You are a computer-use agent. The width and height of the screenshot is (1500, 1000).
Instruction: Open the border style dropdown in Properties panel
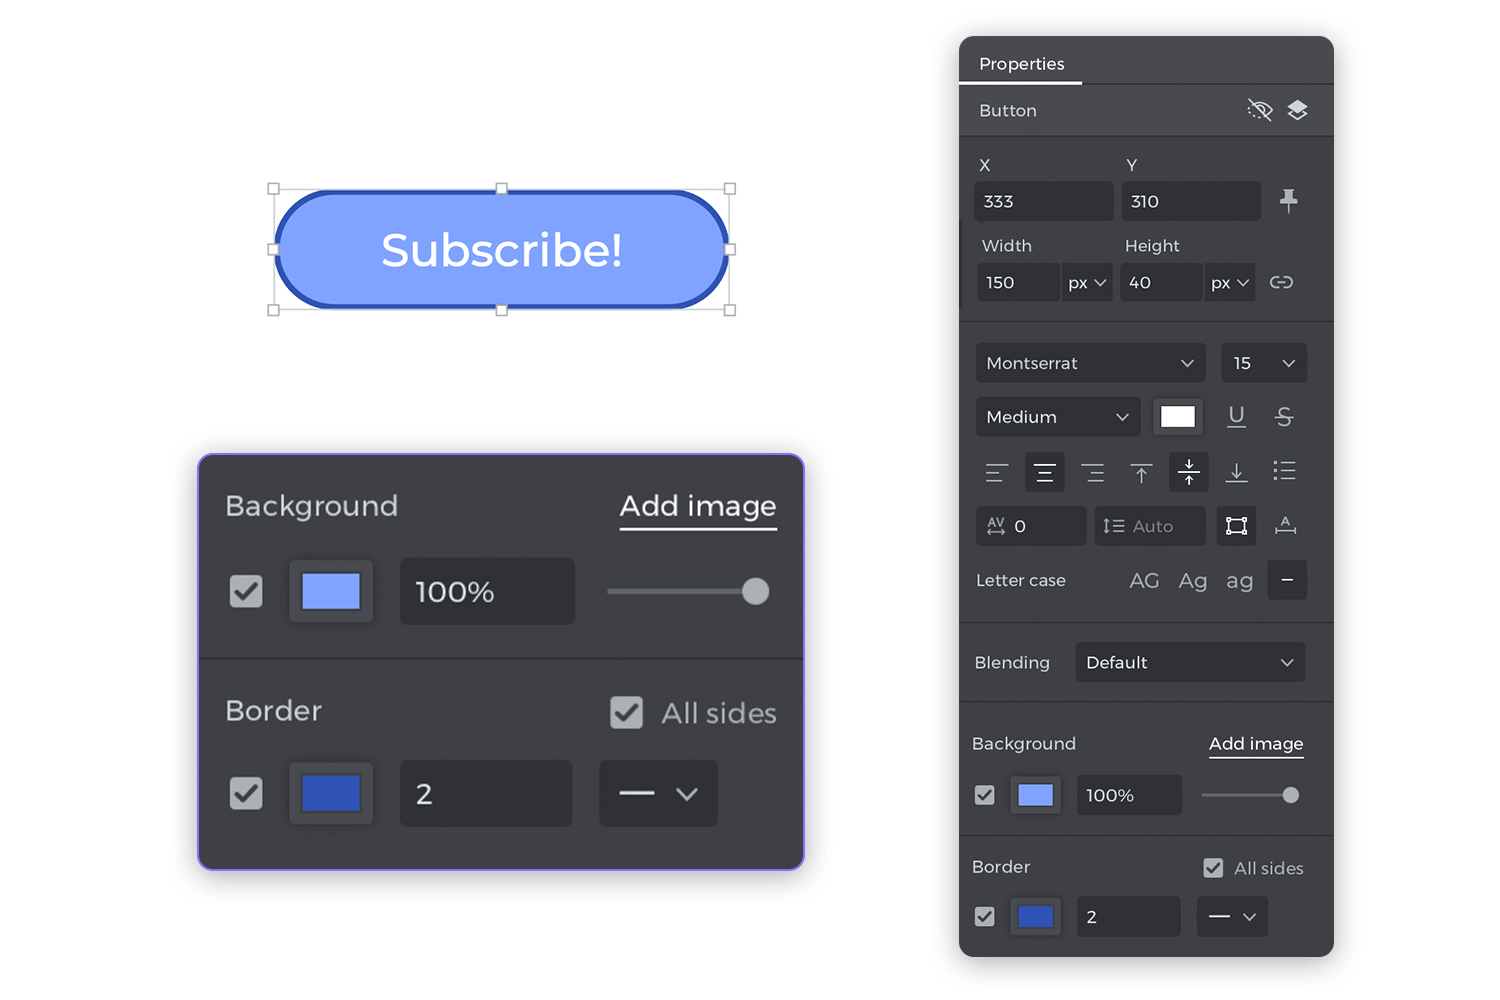(1232, 916)
